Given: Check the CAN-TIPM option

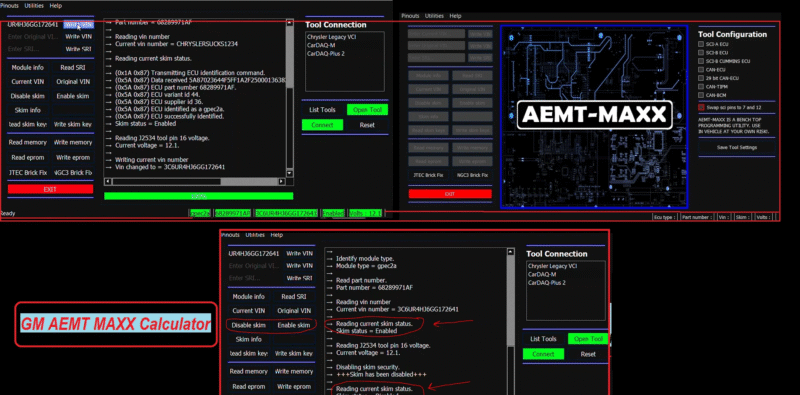Looking at the screenshot, I should click(701, 87).
